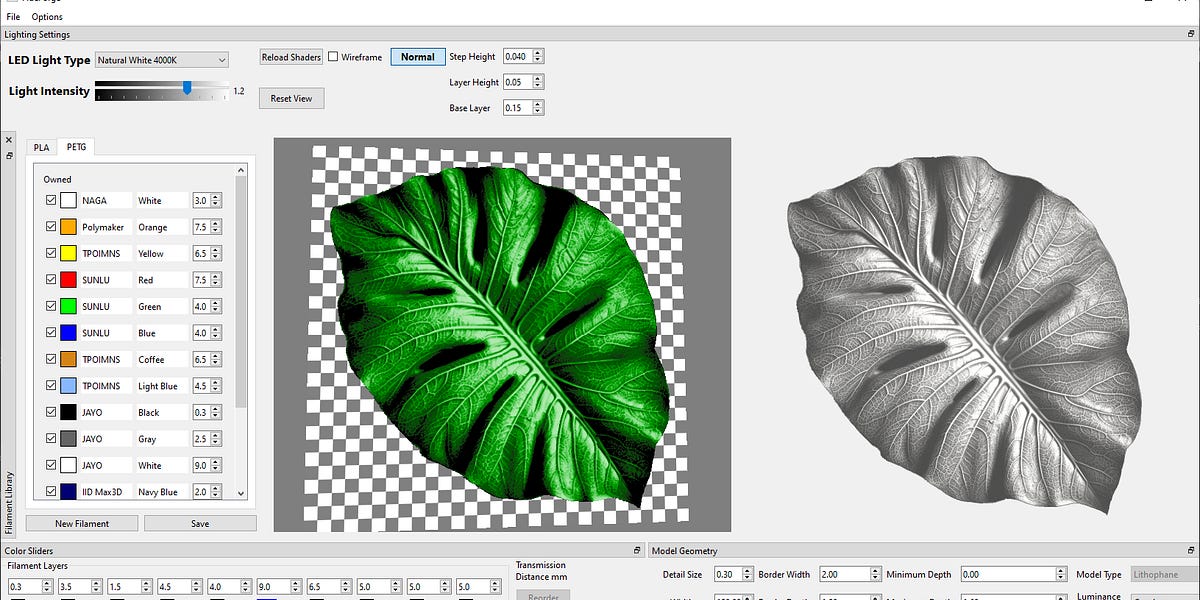
Task: Click the New Filament button
Action: [82, 523]
